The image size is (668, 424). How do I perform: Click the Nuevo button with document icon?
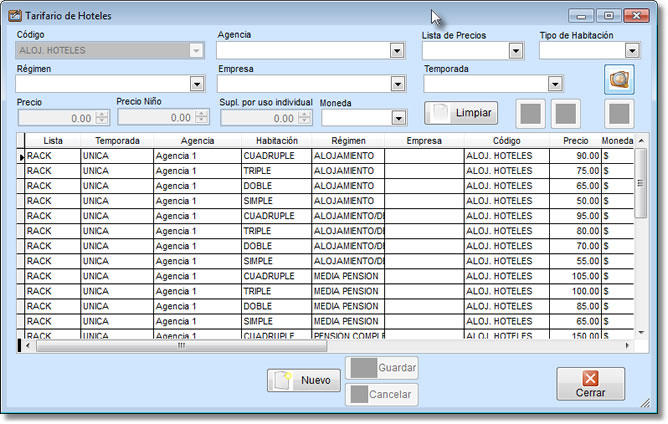[x=304, y=380]
